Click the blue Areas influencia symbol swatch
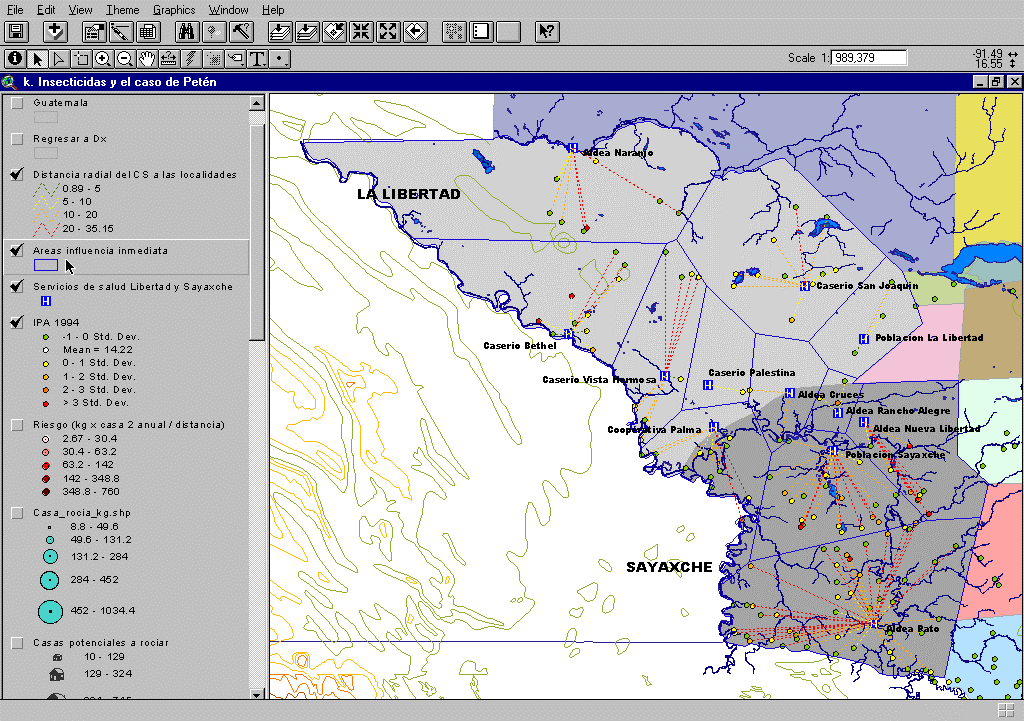The width and height of the screenshot is (1024, 721). [x=46, y=265]
